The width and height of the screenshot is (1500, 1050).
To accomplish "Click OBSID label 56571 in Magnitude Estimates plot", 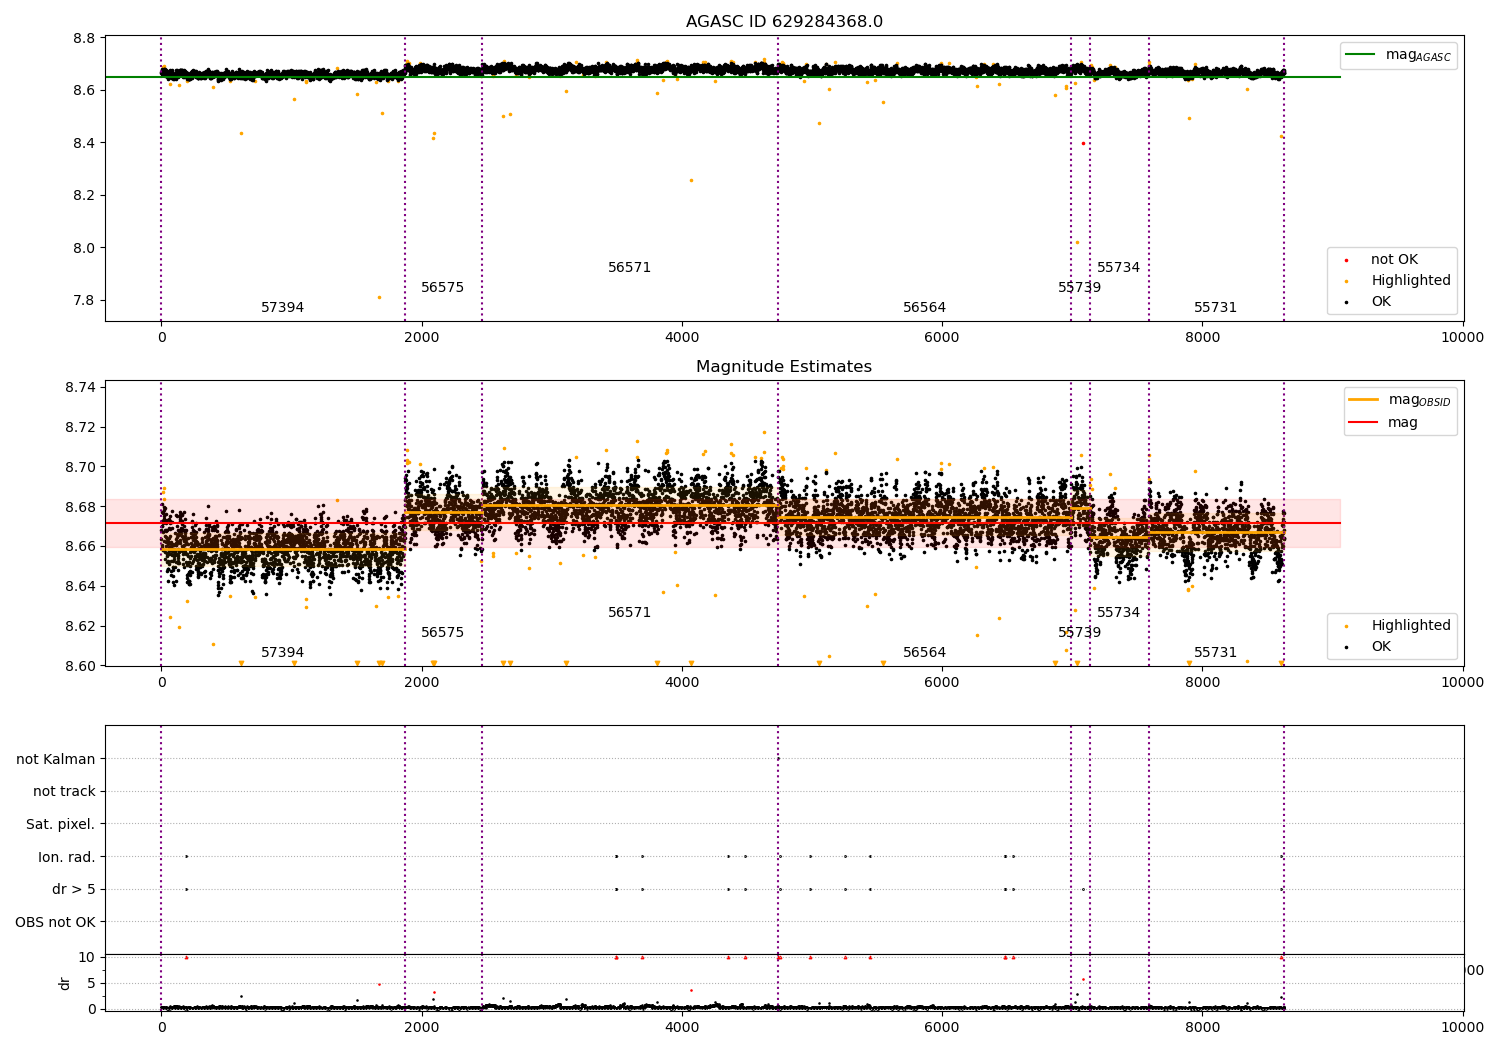I will [x=629, y=613].
